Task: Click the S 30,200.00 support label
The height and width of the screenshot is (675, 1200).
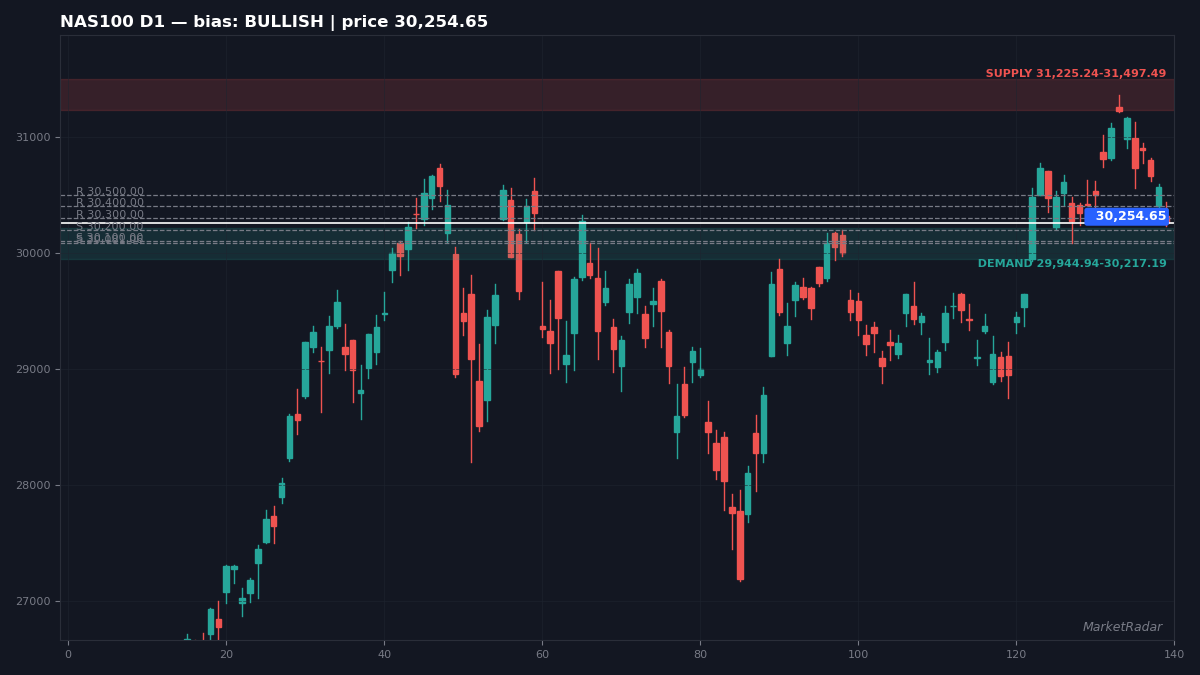Action: pyautogui.click(x=110, y=227)
